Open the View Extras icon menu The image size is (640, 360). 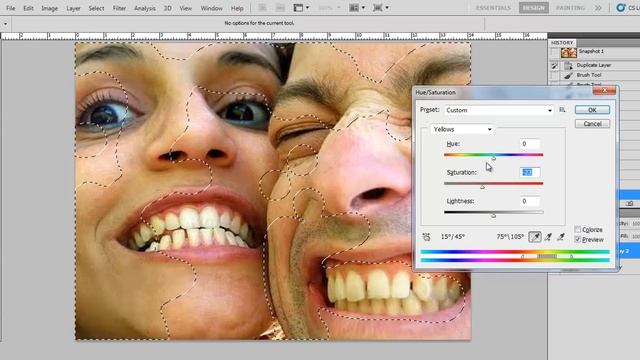(x=301, y=8)
